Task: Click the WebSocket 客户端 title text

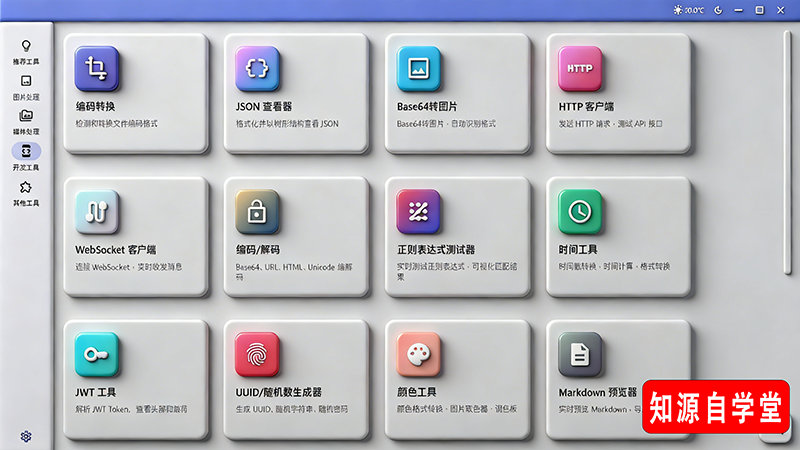Action: tap(116, 250)
